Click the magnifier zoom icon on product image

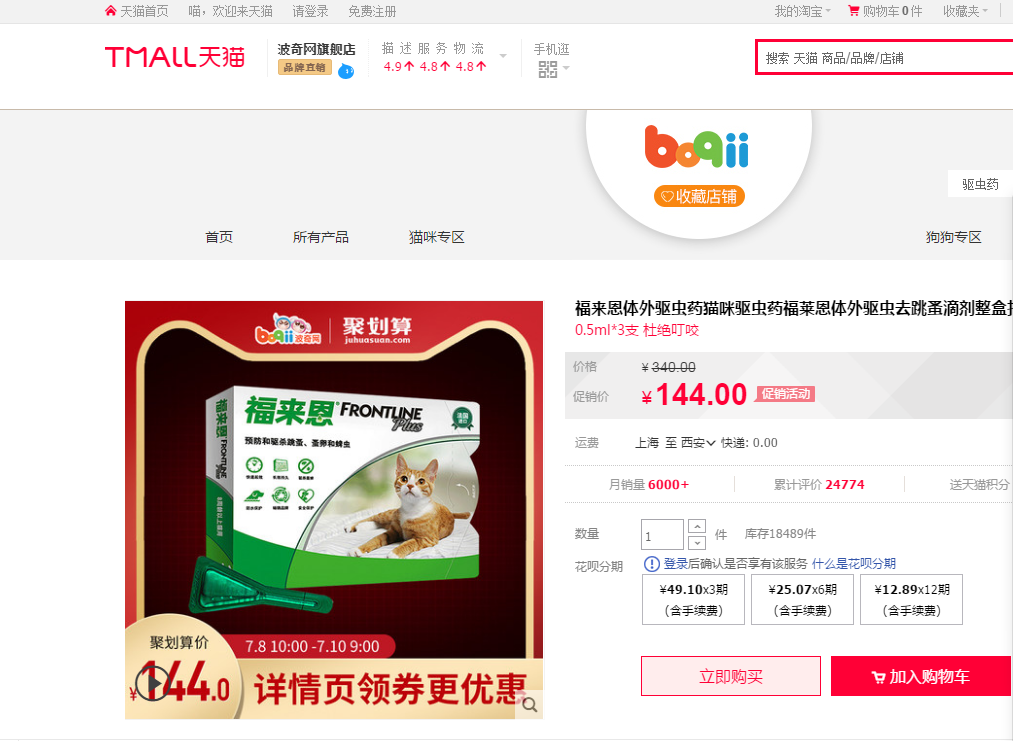click(x=530, y=705)
